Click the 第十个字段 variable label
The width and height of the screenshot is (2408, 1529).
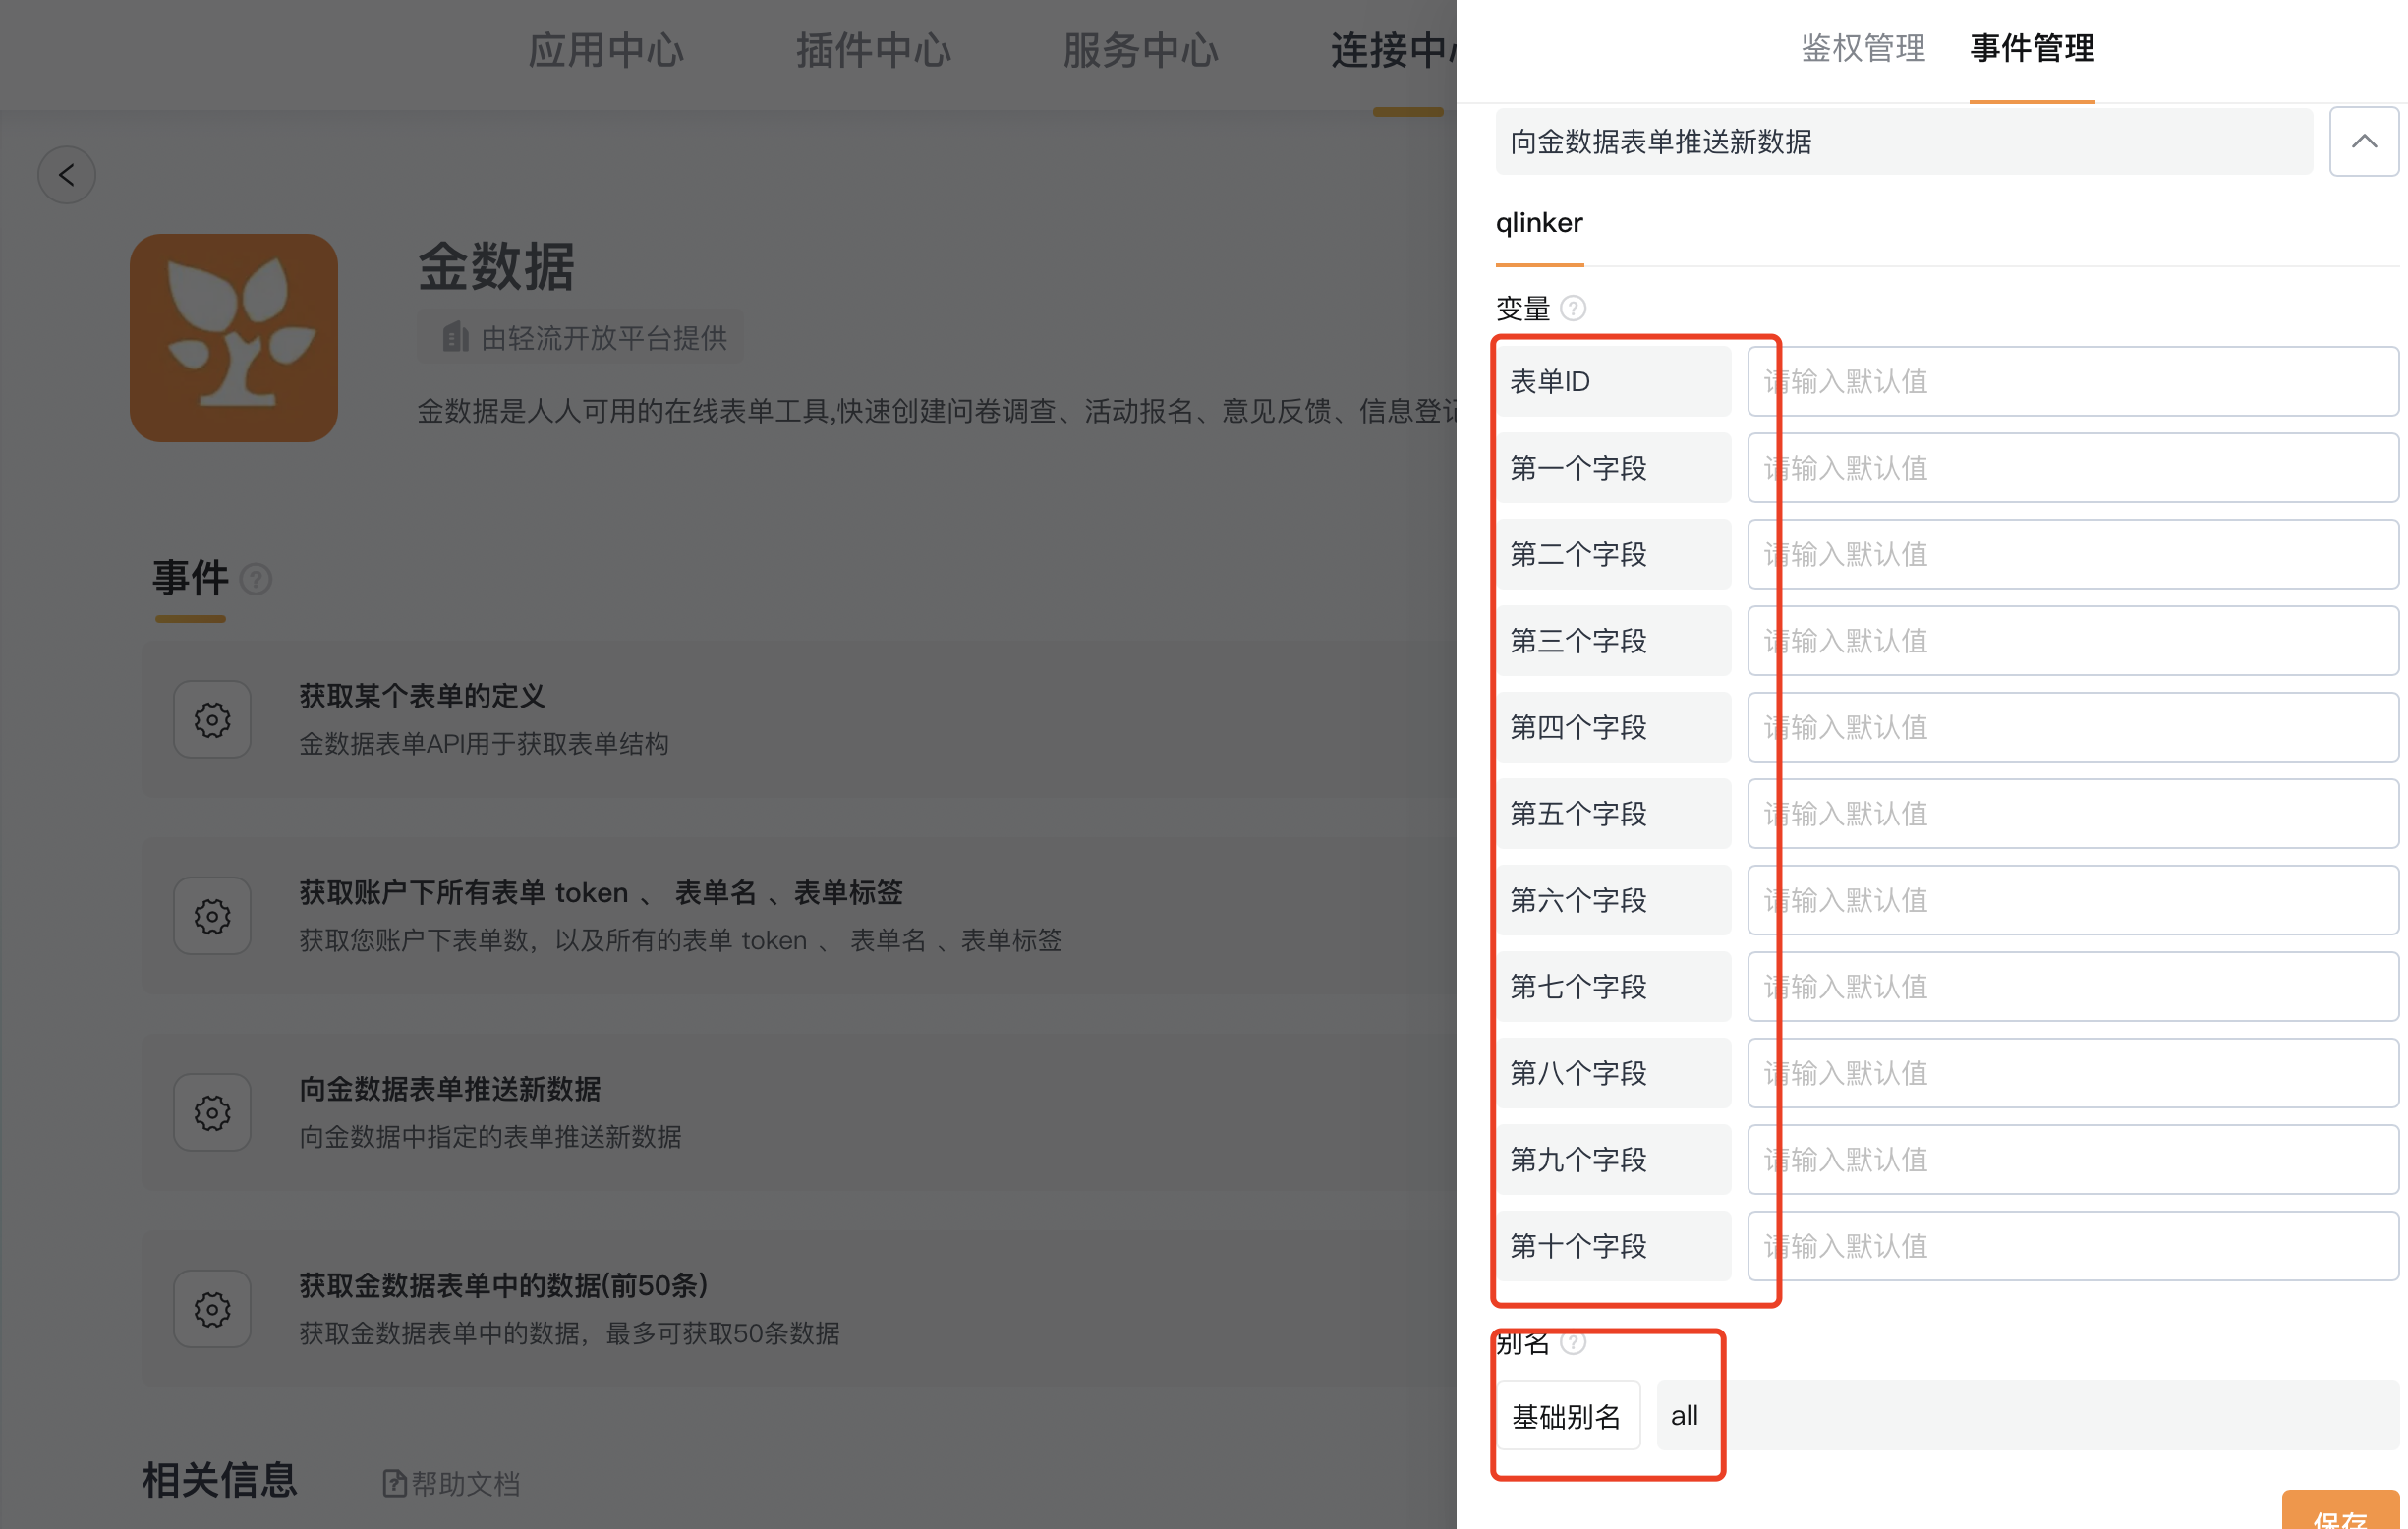click(1614, 1246)
